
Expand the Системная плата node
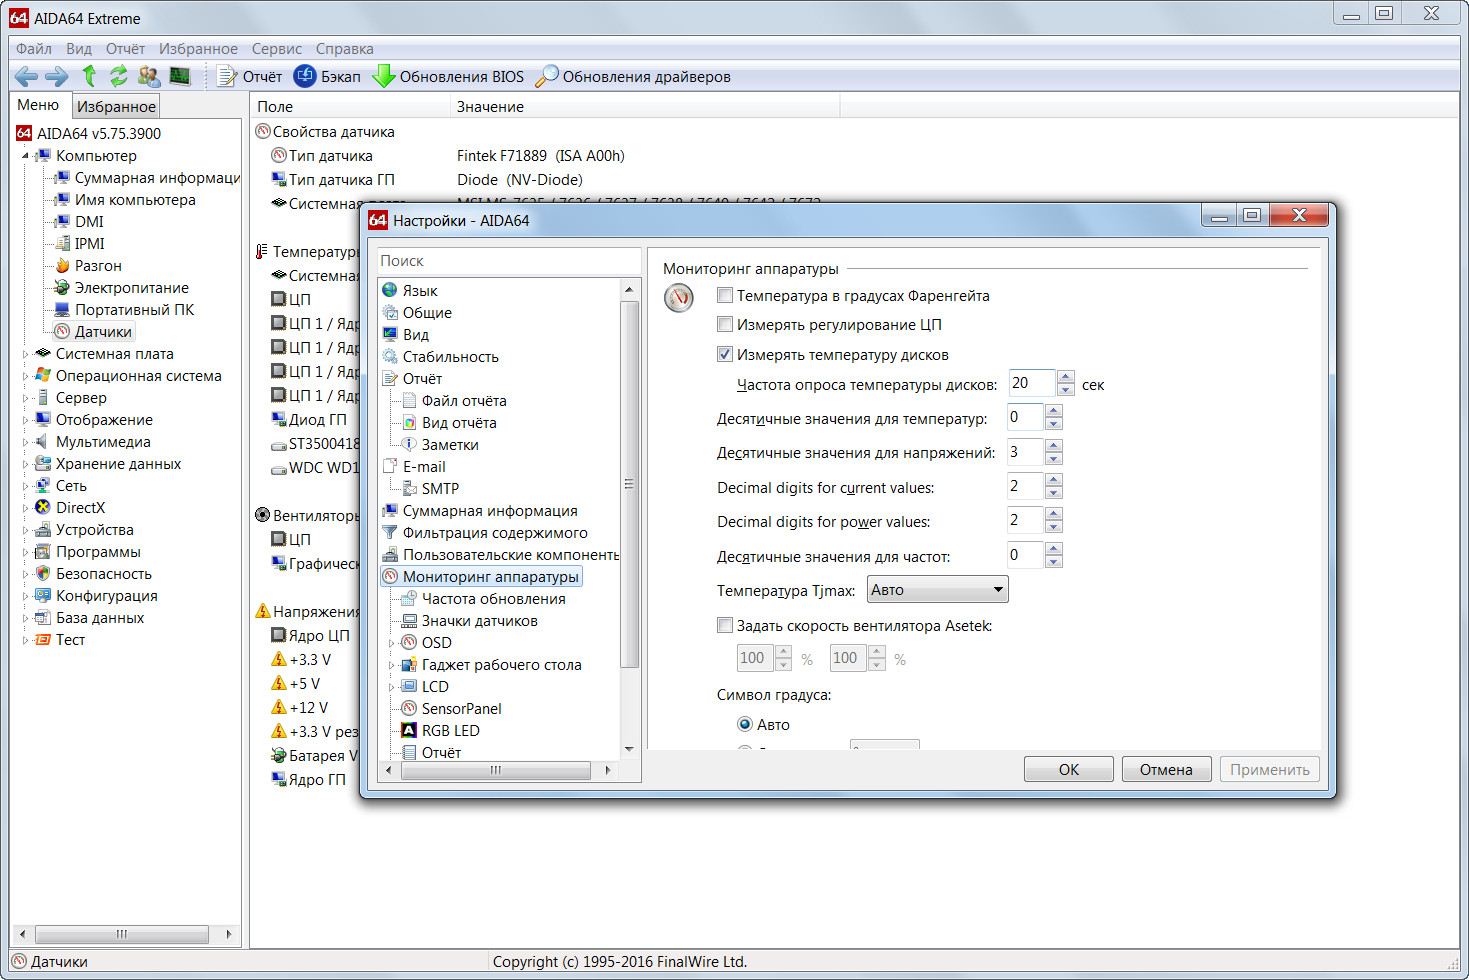point(25,353)
